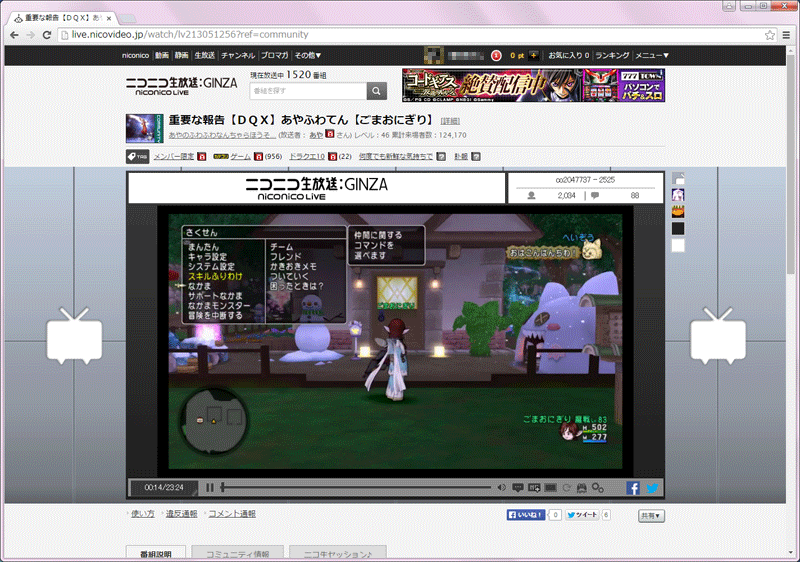Screen dimensions: 800x562
Task: Open 生放送 in the top navigation
Action: [205, 55]
